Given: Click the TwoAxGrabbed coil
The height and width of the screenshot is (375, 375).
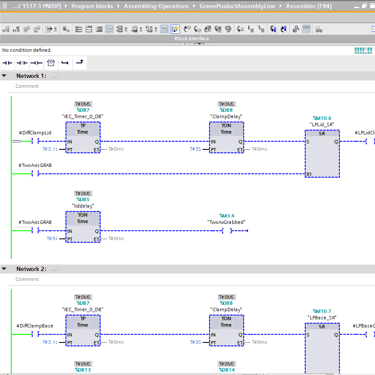Looking at the screenshot, I should pyautogui.click(x=227, y=231).
